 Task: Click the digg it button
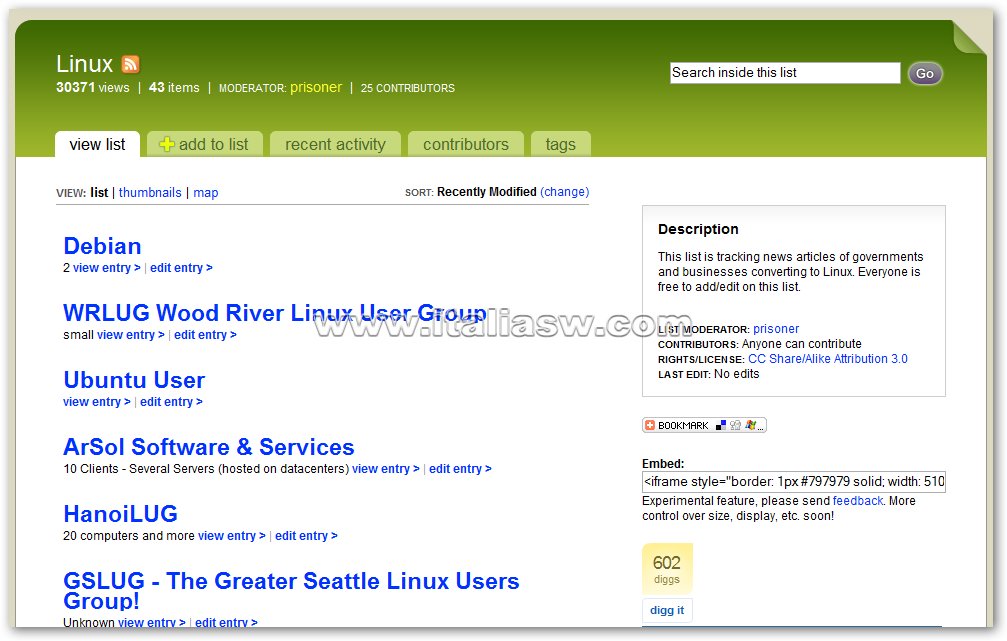667,610
